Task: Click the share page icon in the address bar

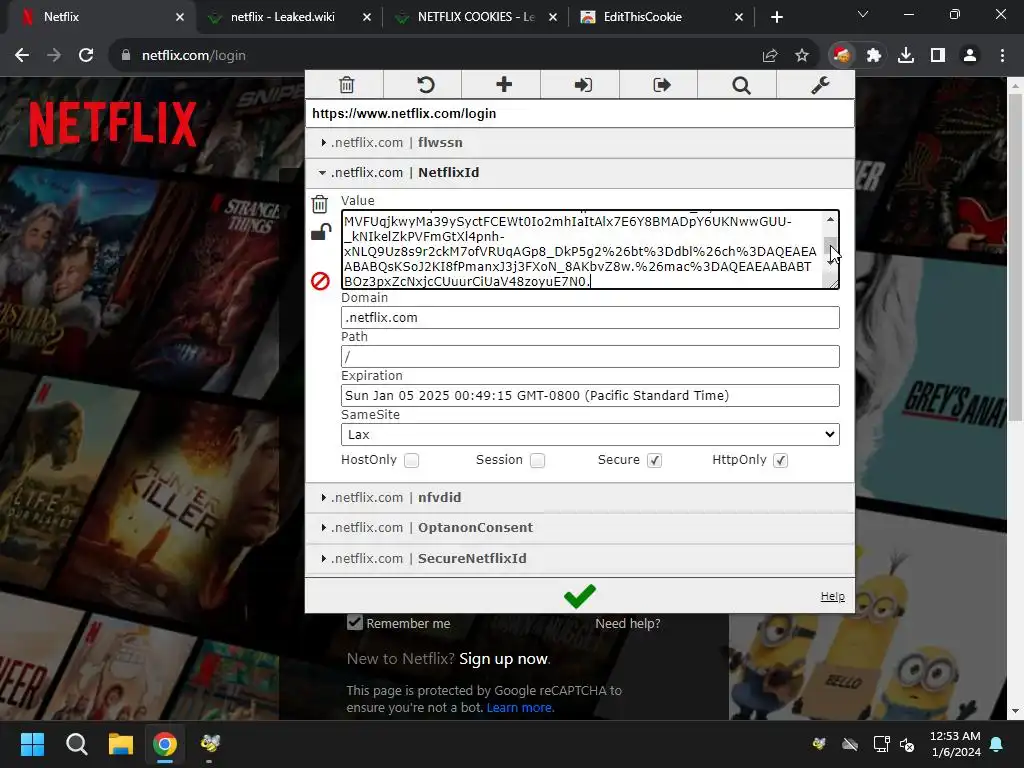Action: (770, 56)
